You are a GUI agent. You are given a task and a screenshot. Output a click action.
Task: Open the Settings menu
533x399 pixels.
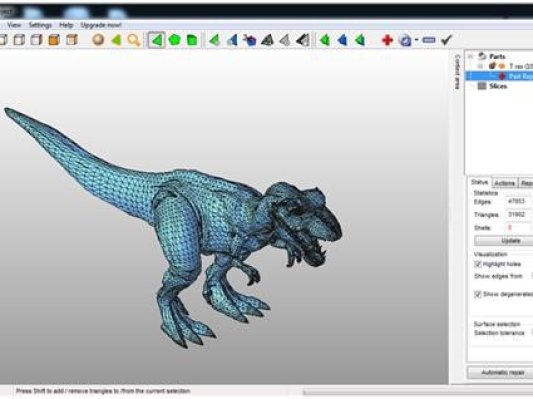point(40,25)
